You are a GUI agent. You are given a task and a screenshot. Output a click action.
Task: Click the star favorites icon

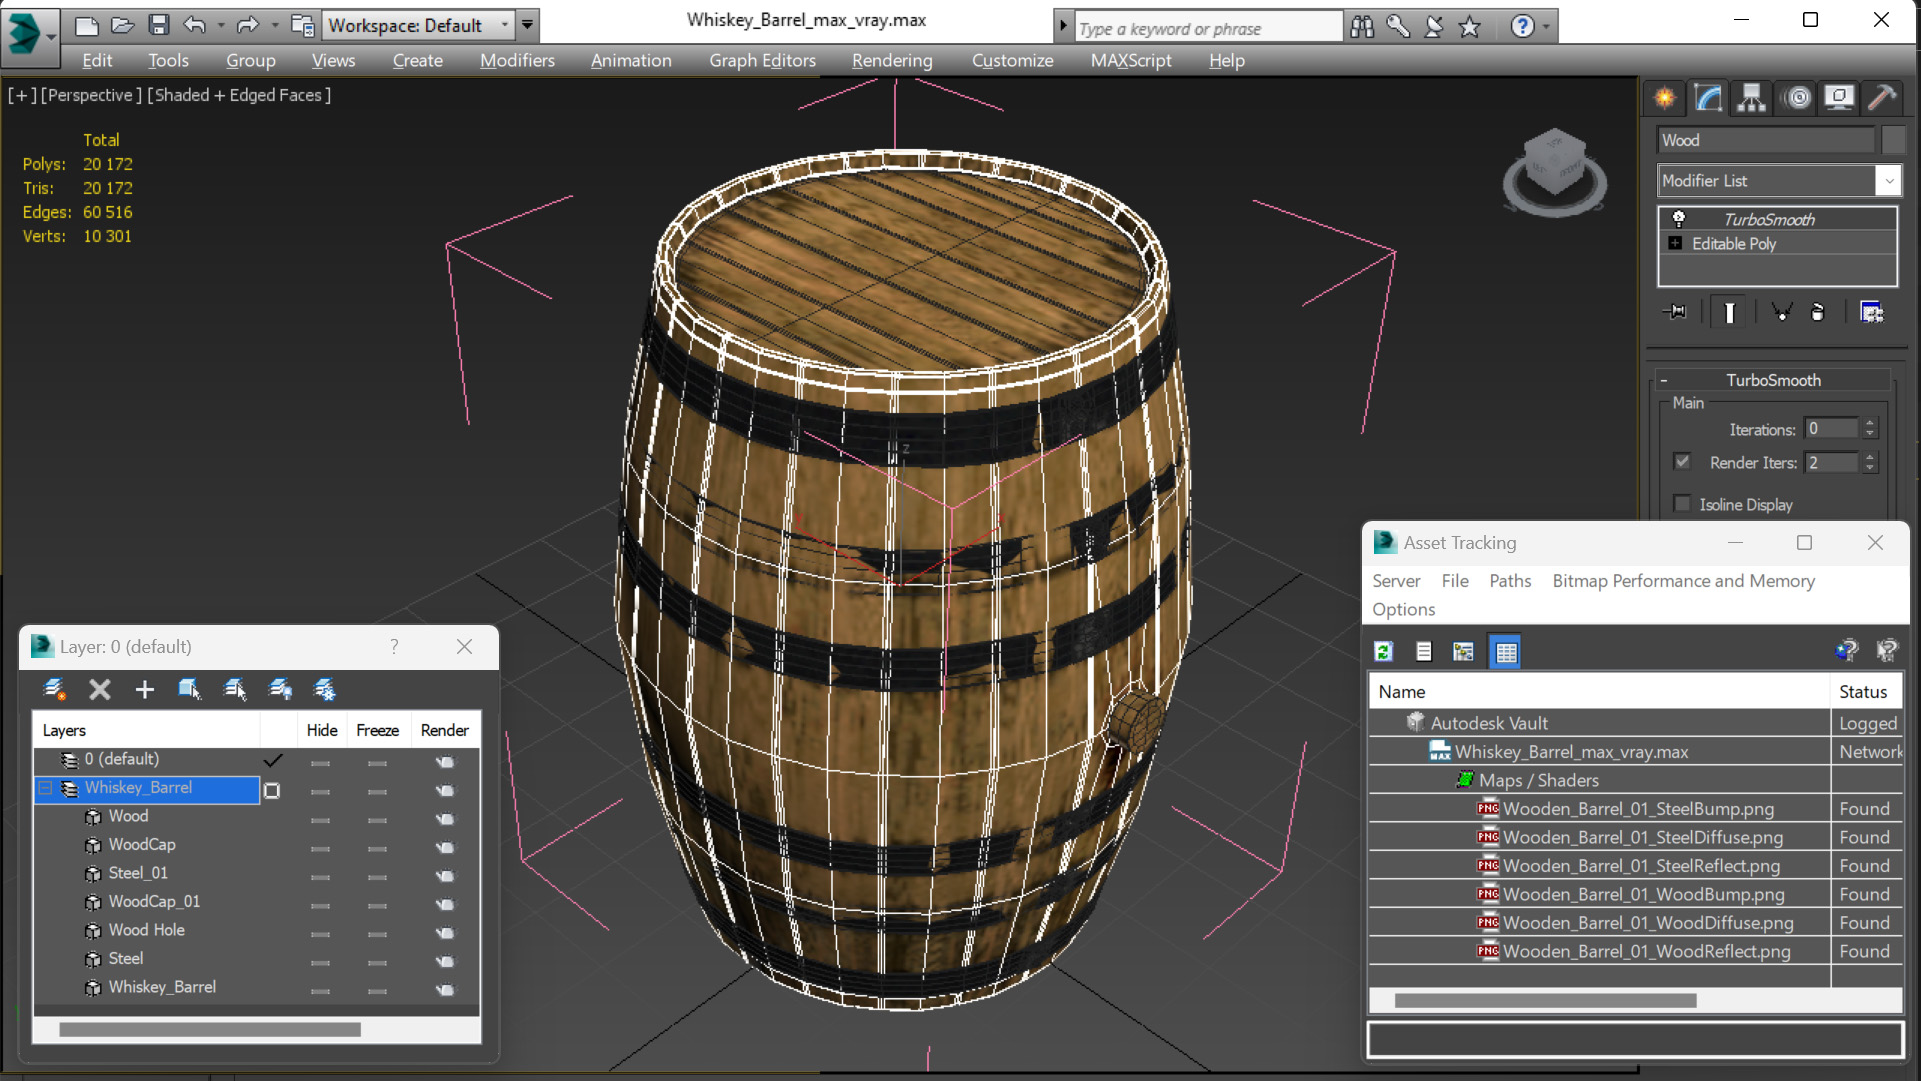(x=1469, y=27)
